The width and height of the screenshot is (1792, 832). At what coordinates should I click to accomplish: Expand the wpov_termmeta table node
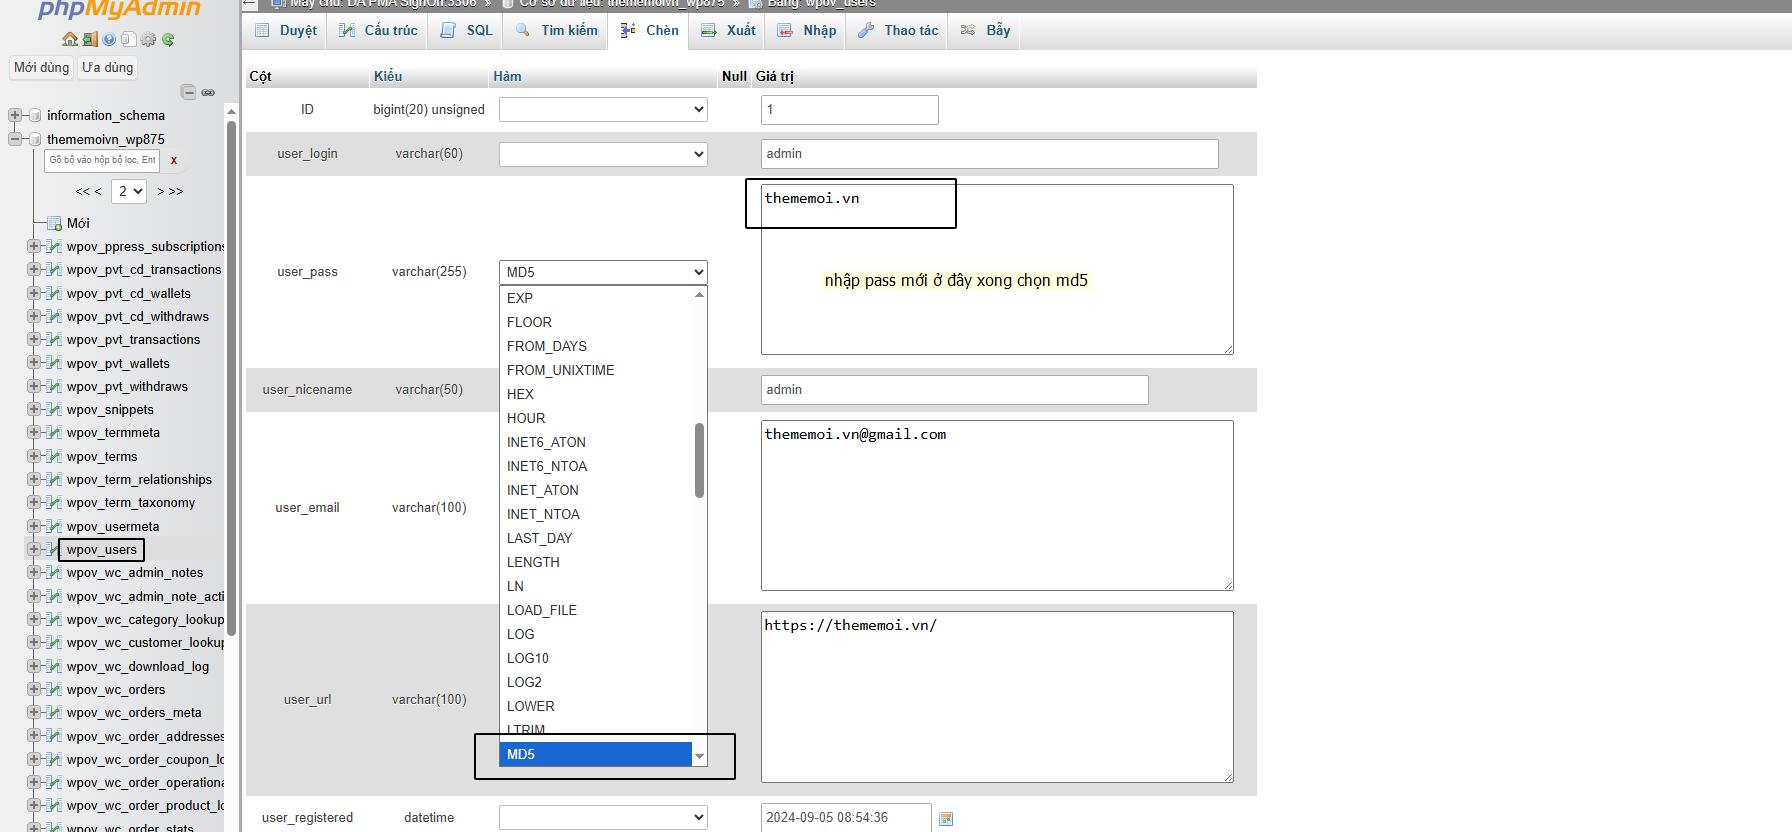coord(34,432)
